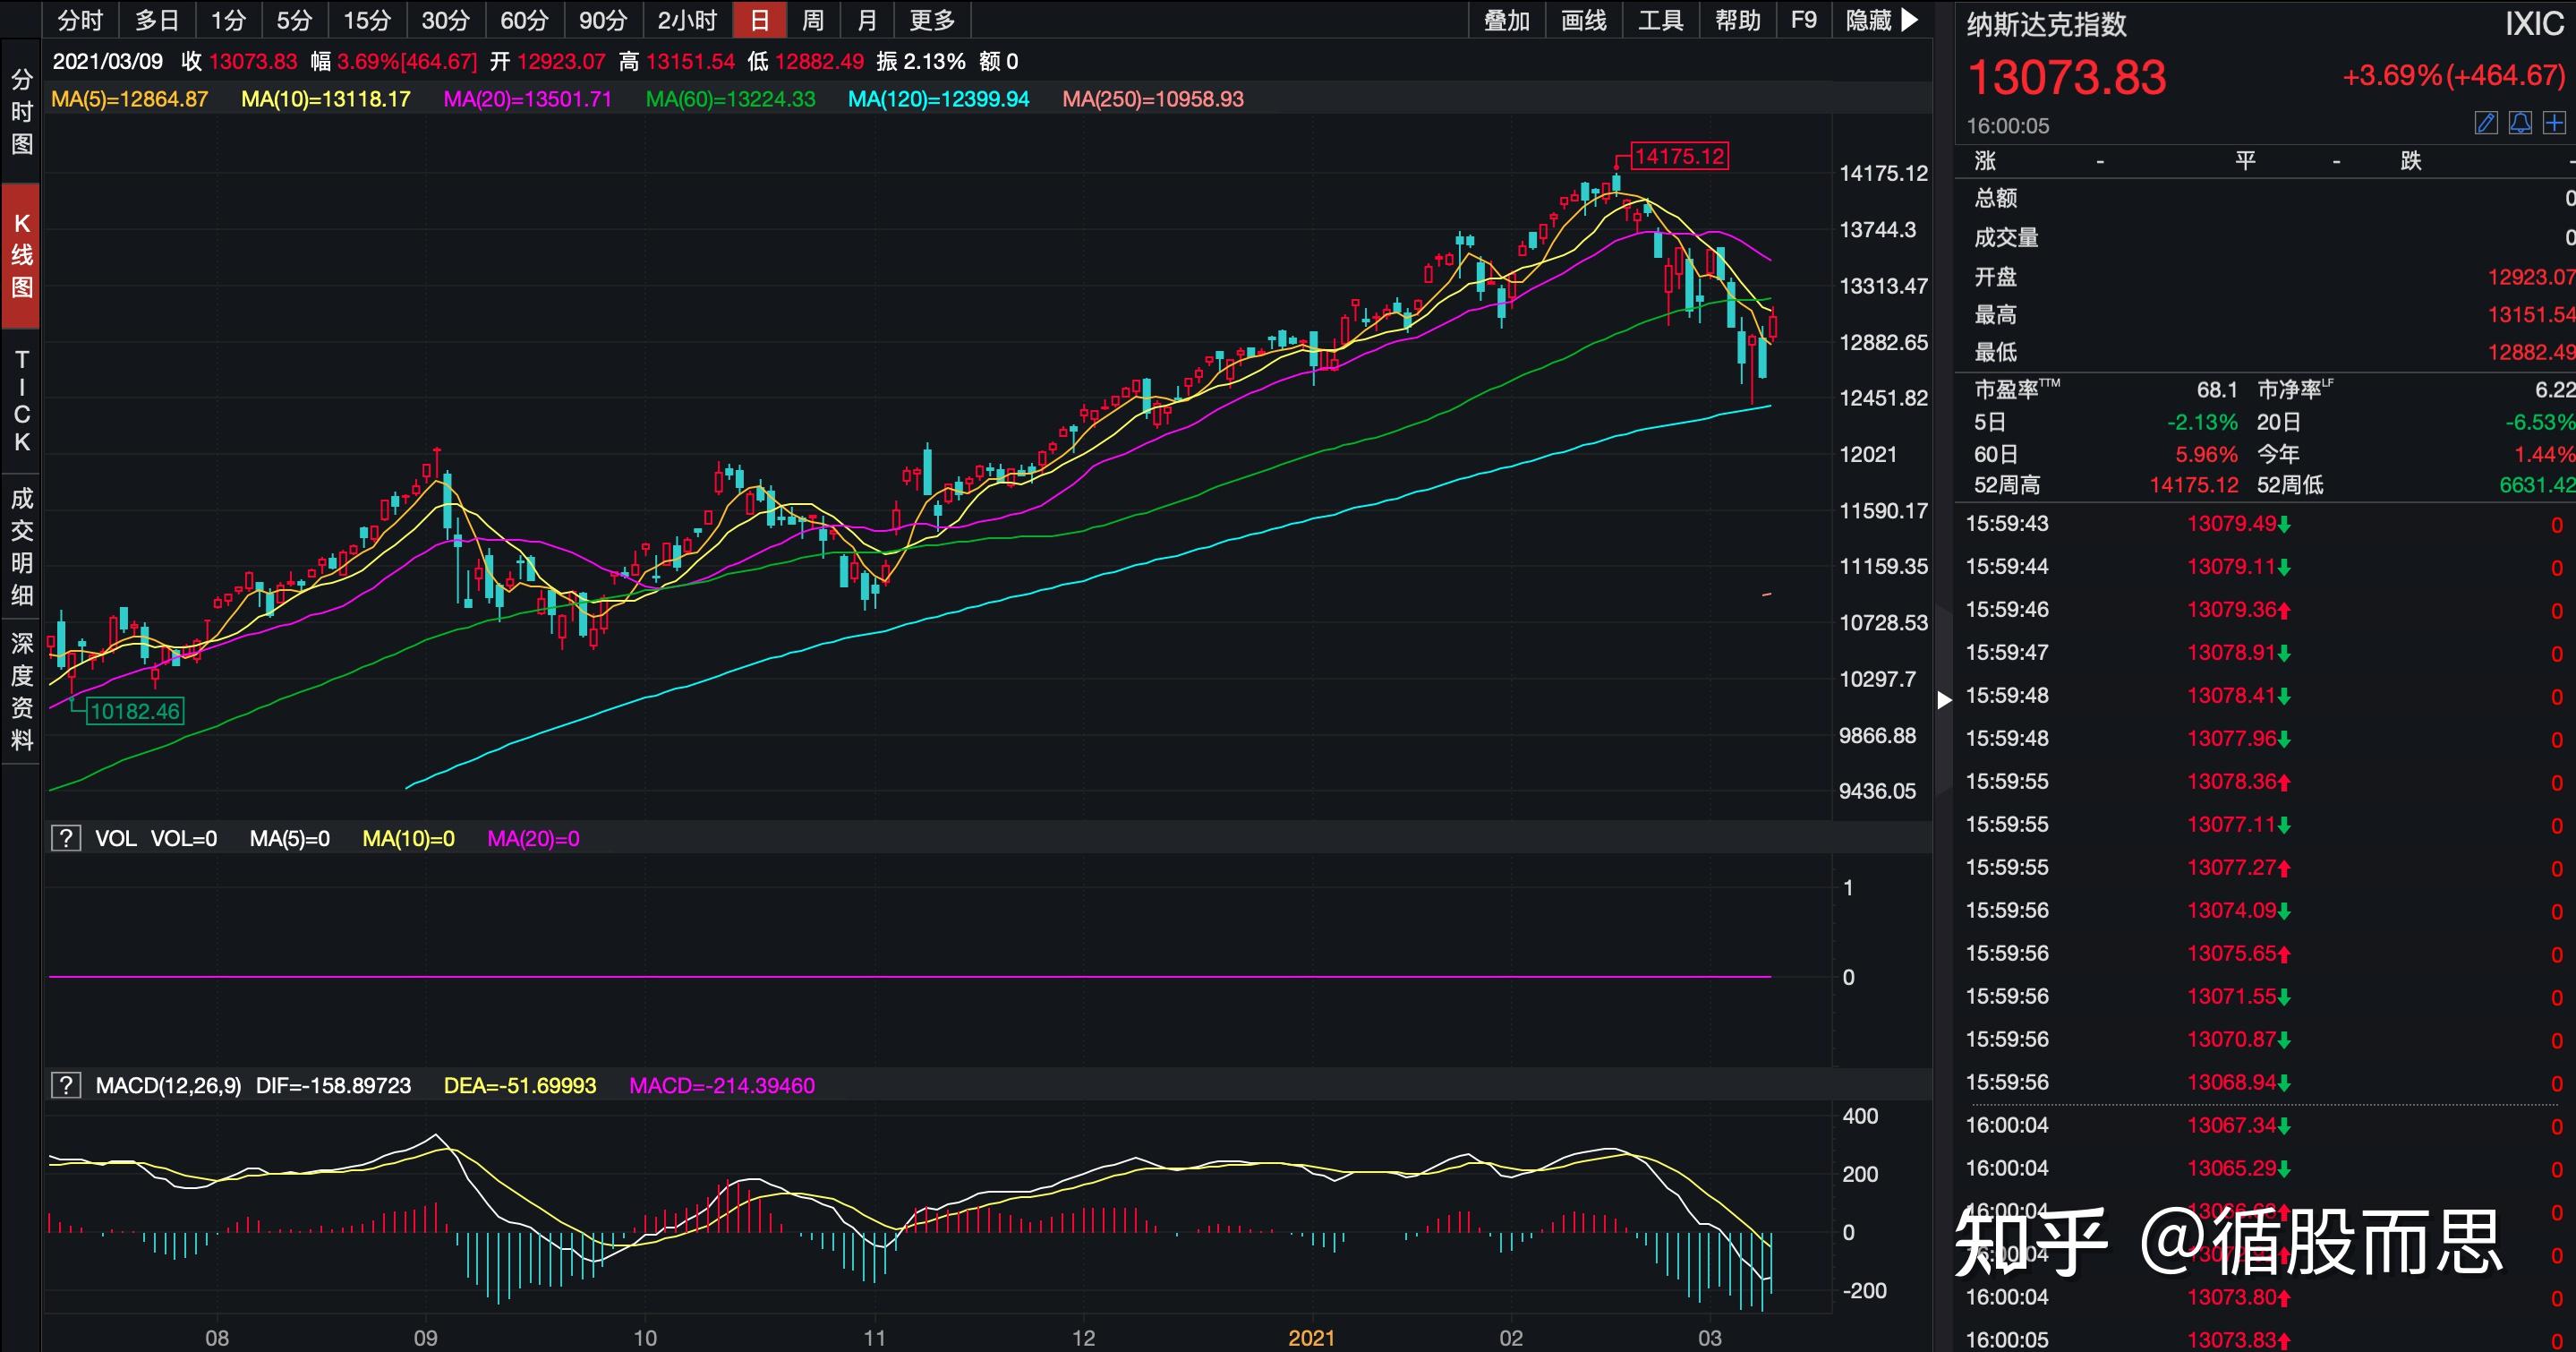Open the 分时图 side tab
The width and height of the screenshot is (2576, 1352).
point(21,111)
